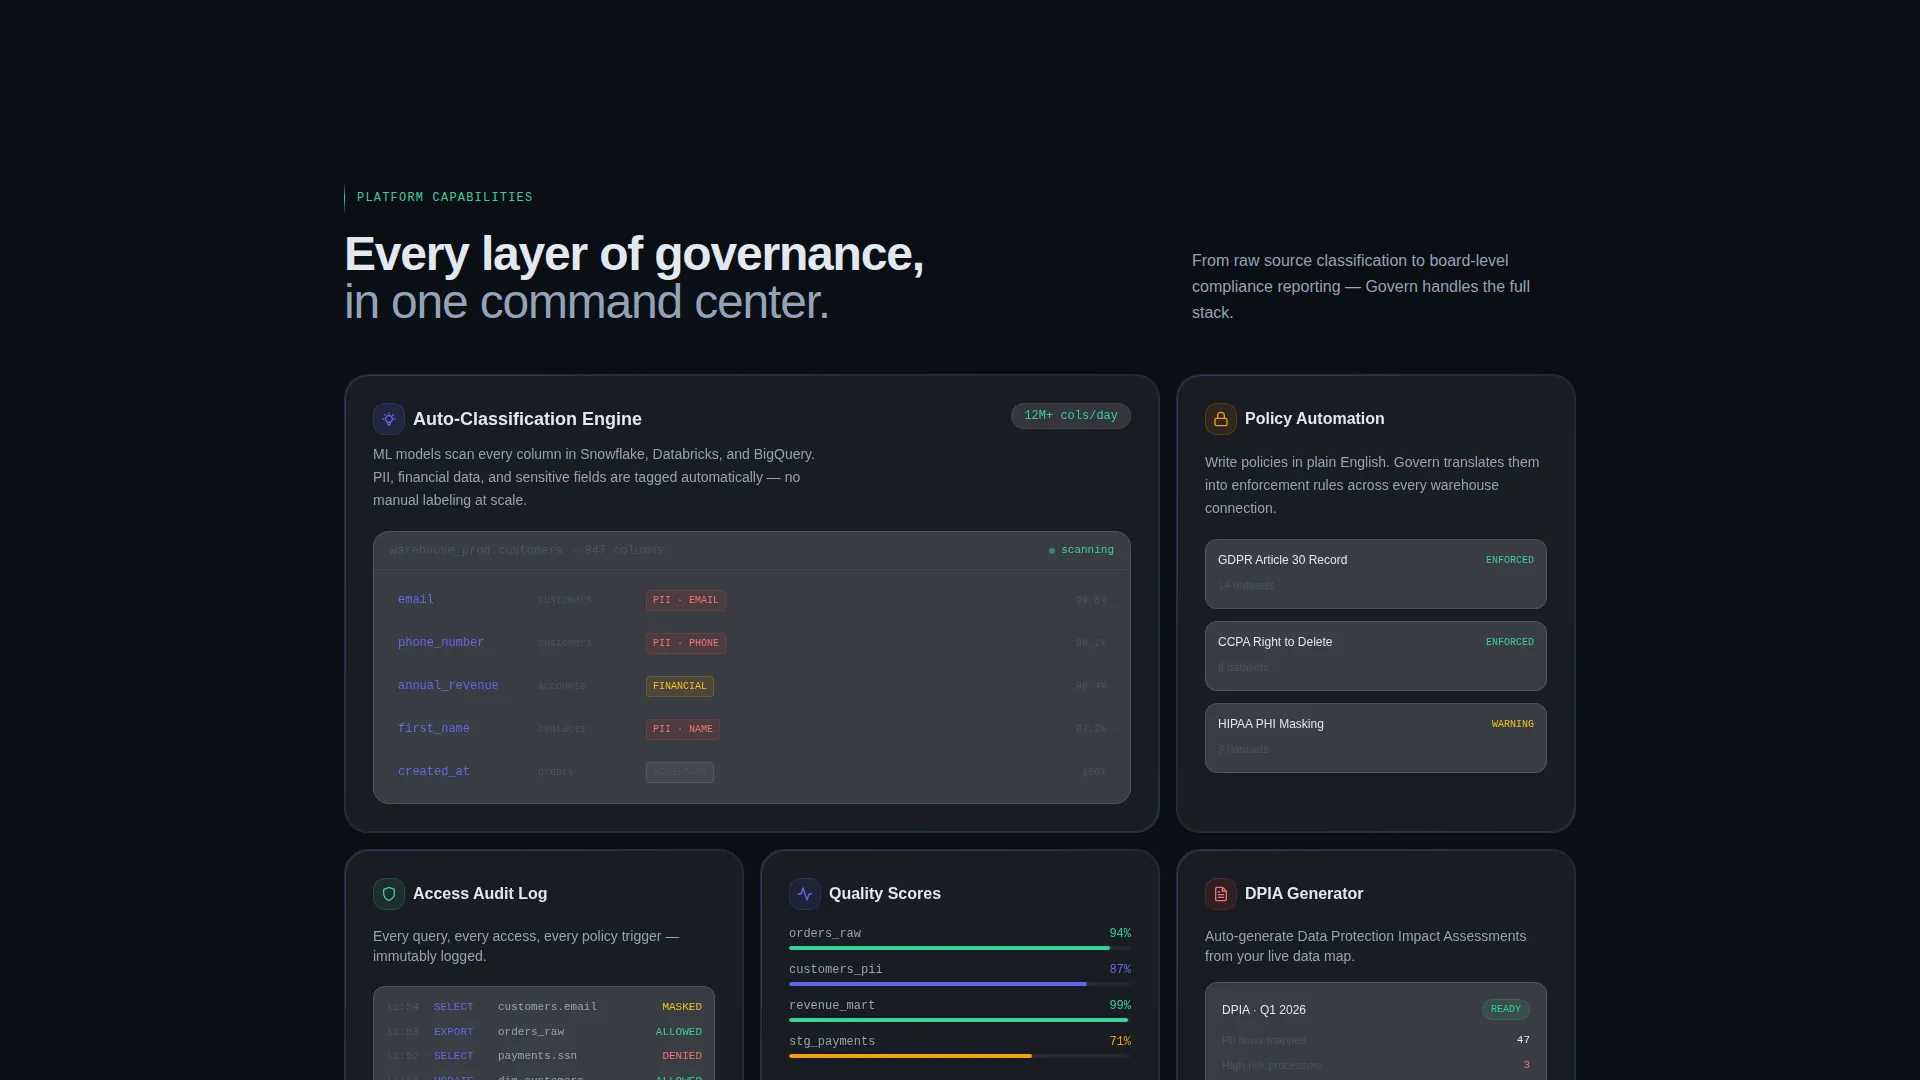Select the FINANCIAL classification tag
Screen dimensions: 1920x1080
click(x=680, y=686)
